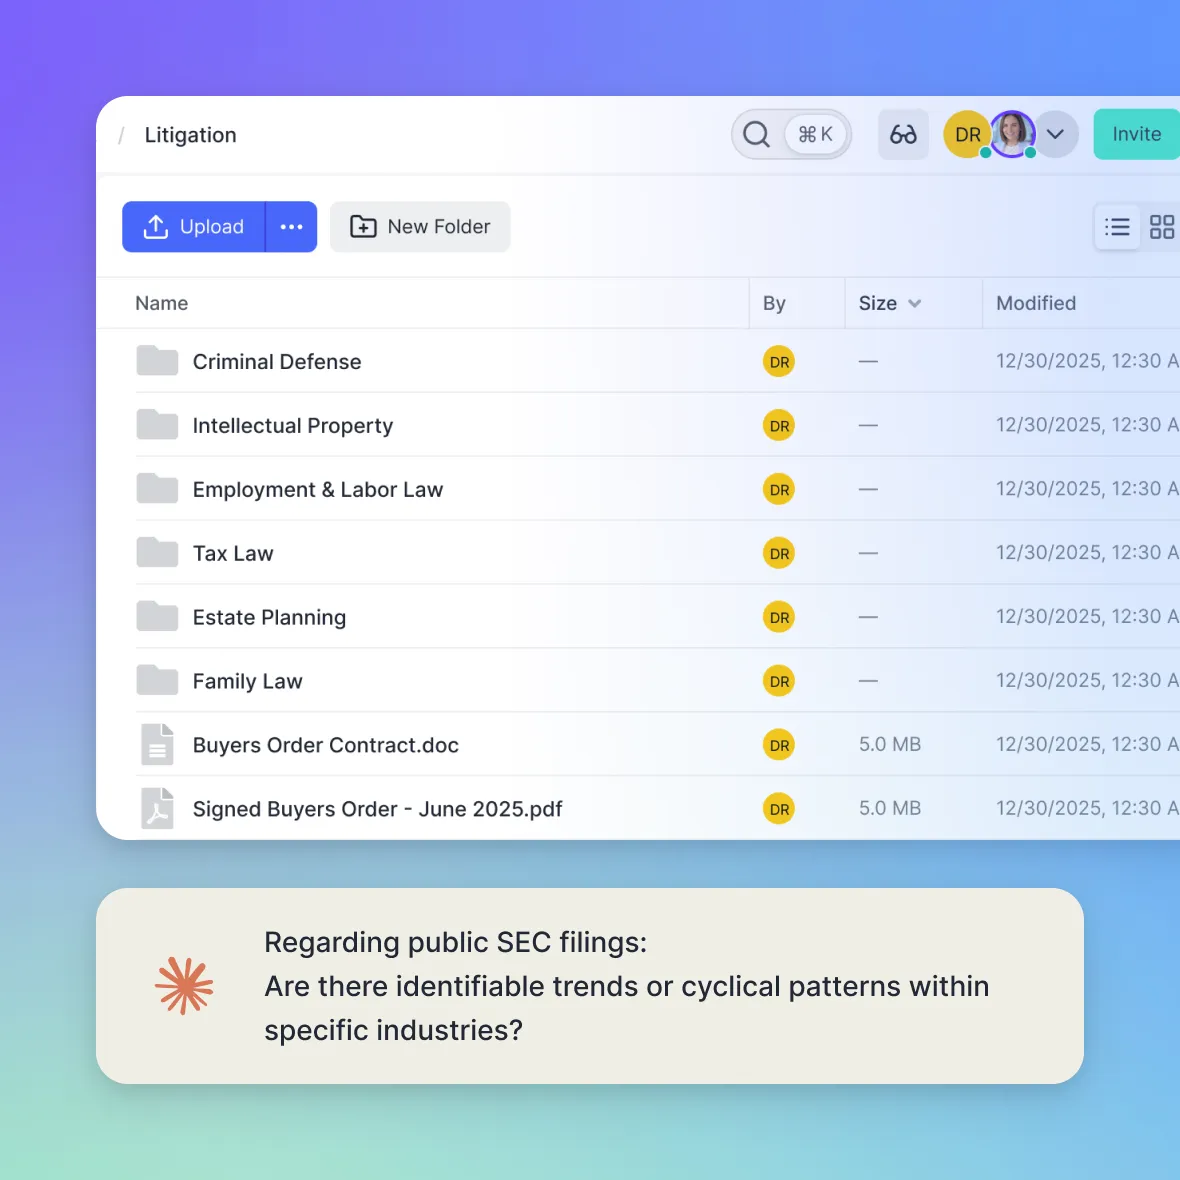Click the Name column header
This screenshot has width=1180, height=1180.
click(162, 303)
